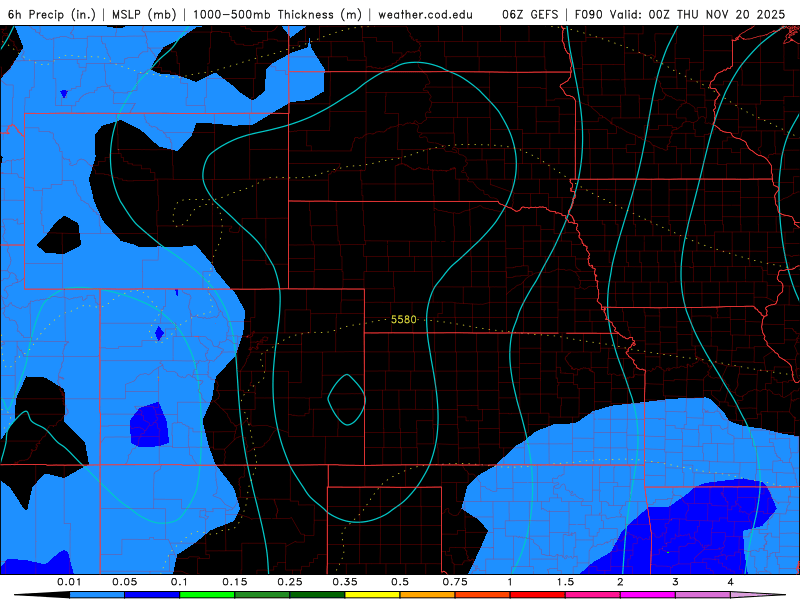The image size is (800, 600).
Task: Click the 0.05 legend value
Action: click(124, 582)
